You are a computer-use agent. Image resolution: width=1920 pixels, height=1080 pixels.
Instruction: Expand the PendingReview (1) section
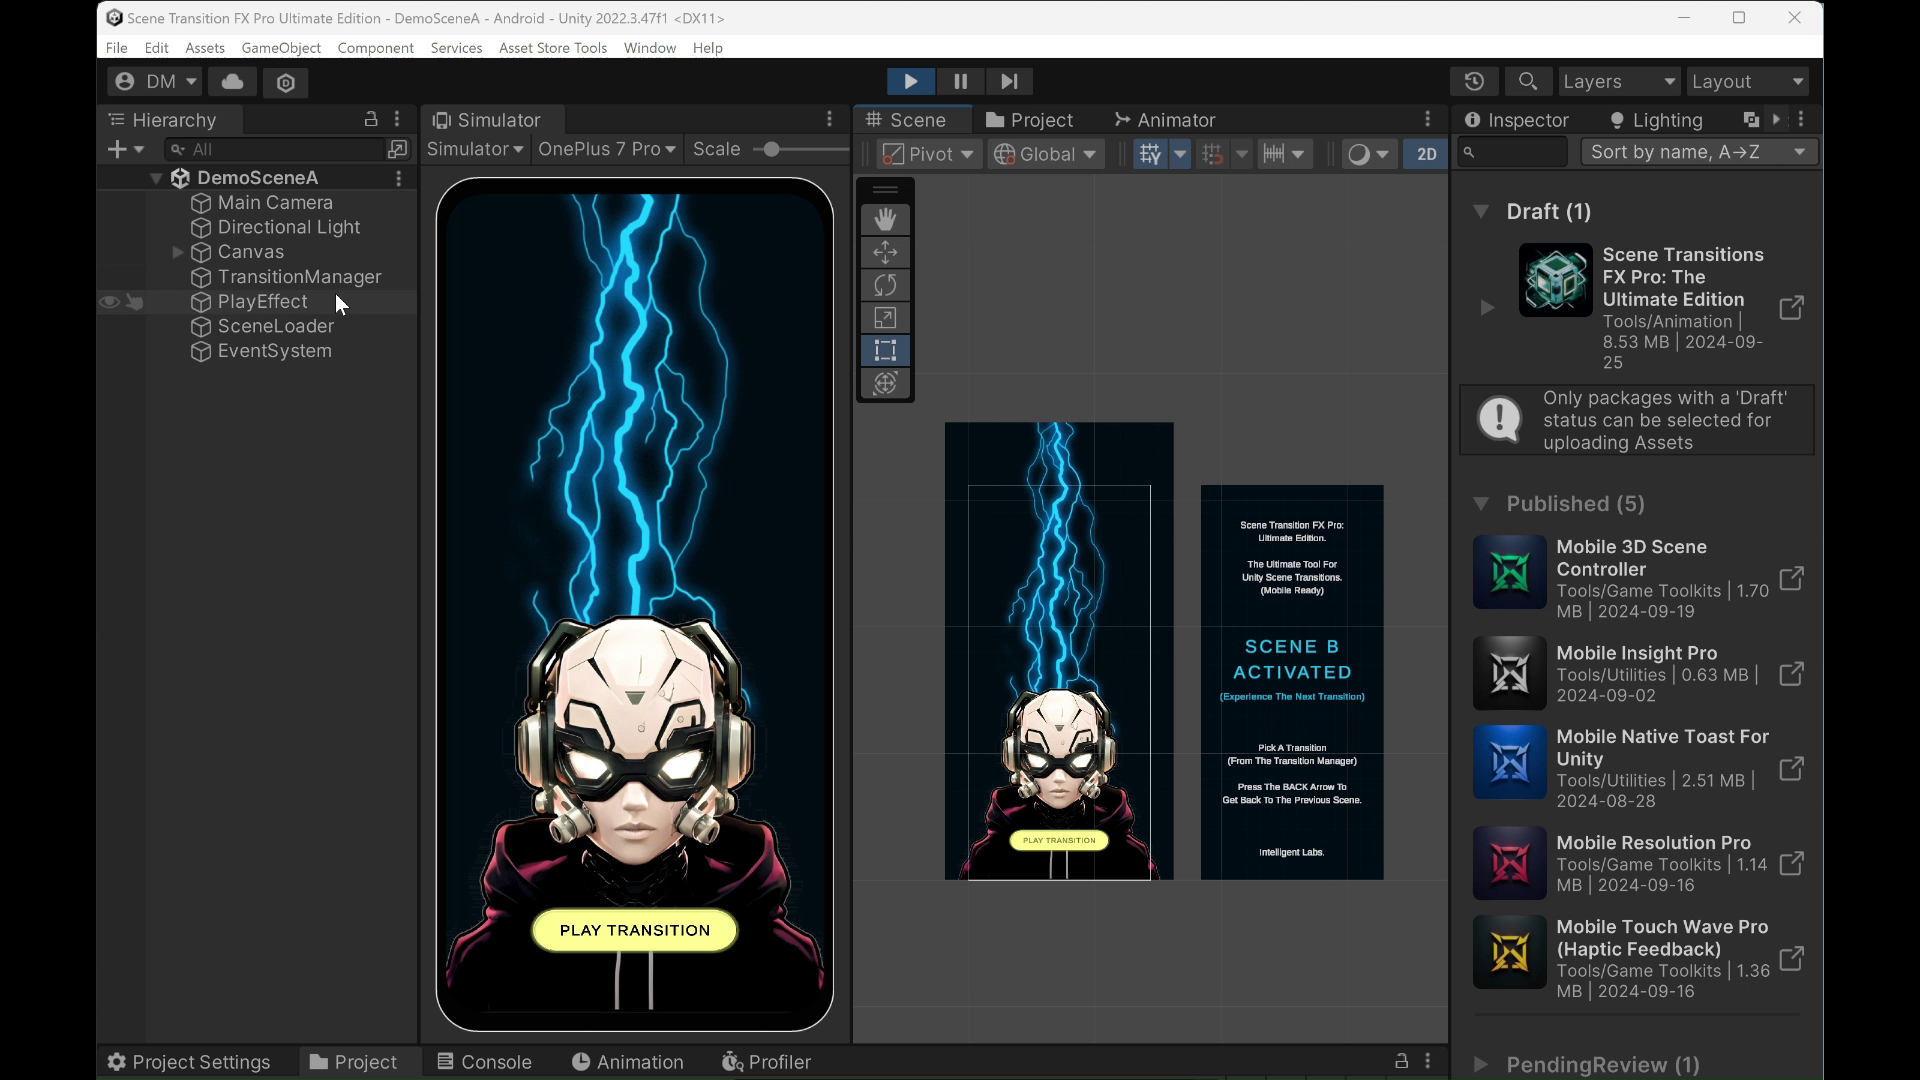click(x=1481, y=1065)
